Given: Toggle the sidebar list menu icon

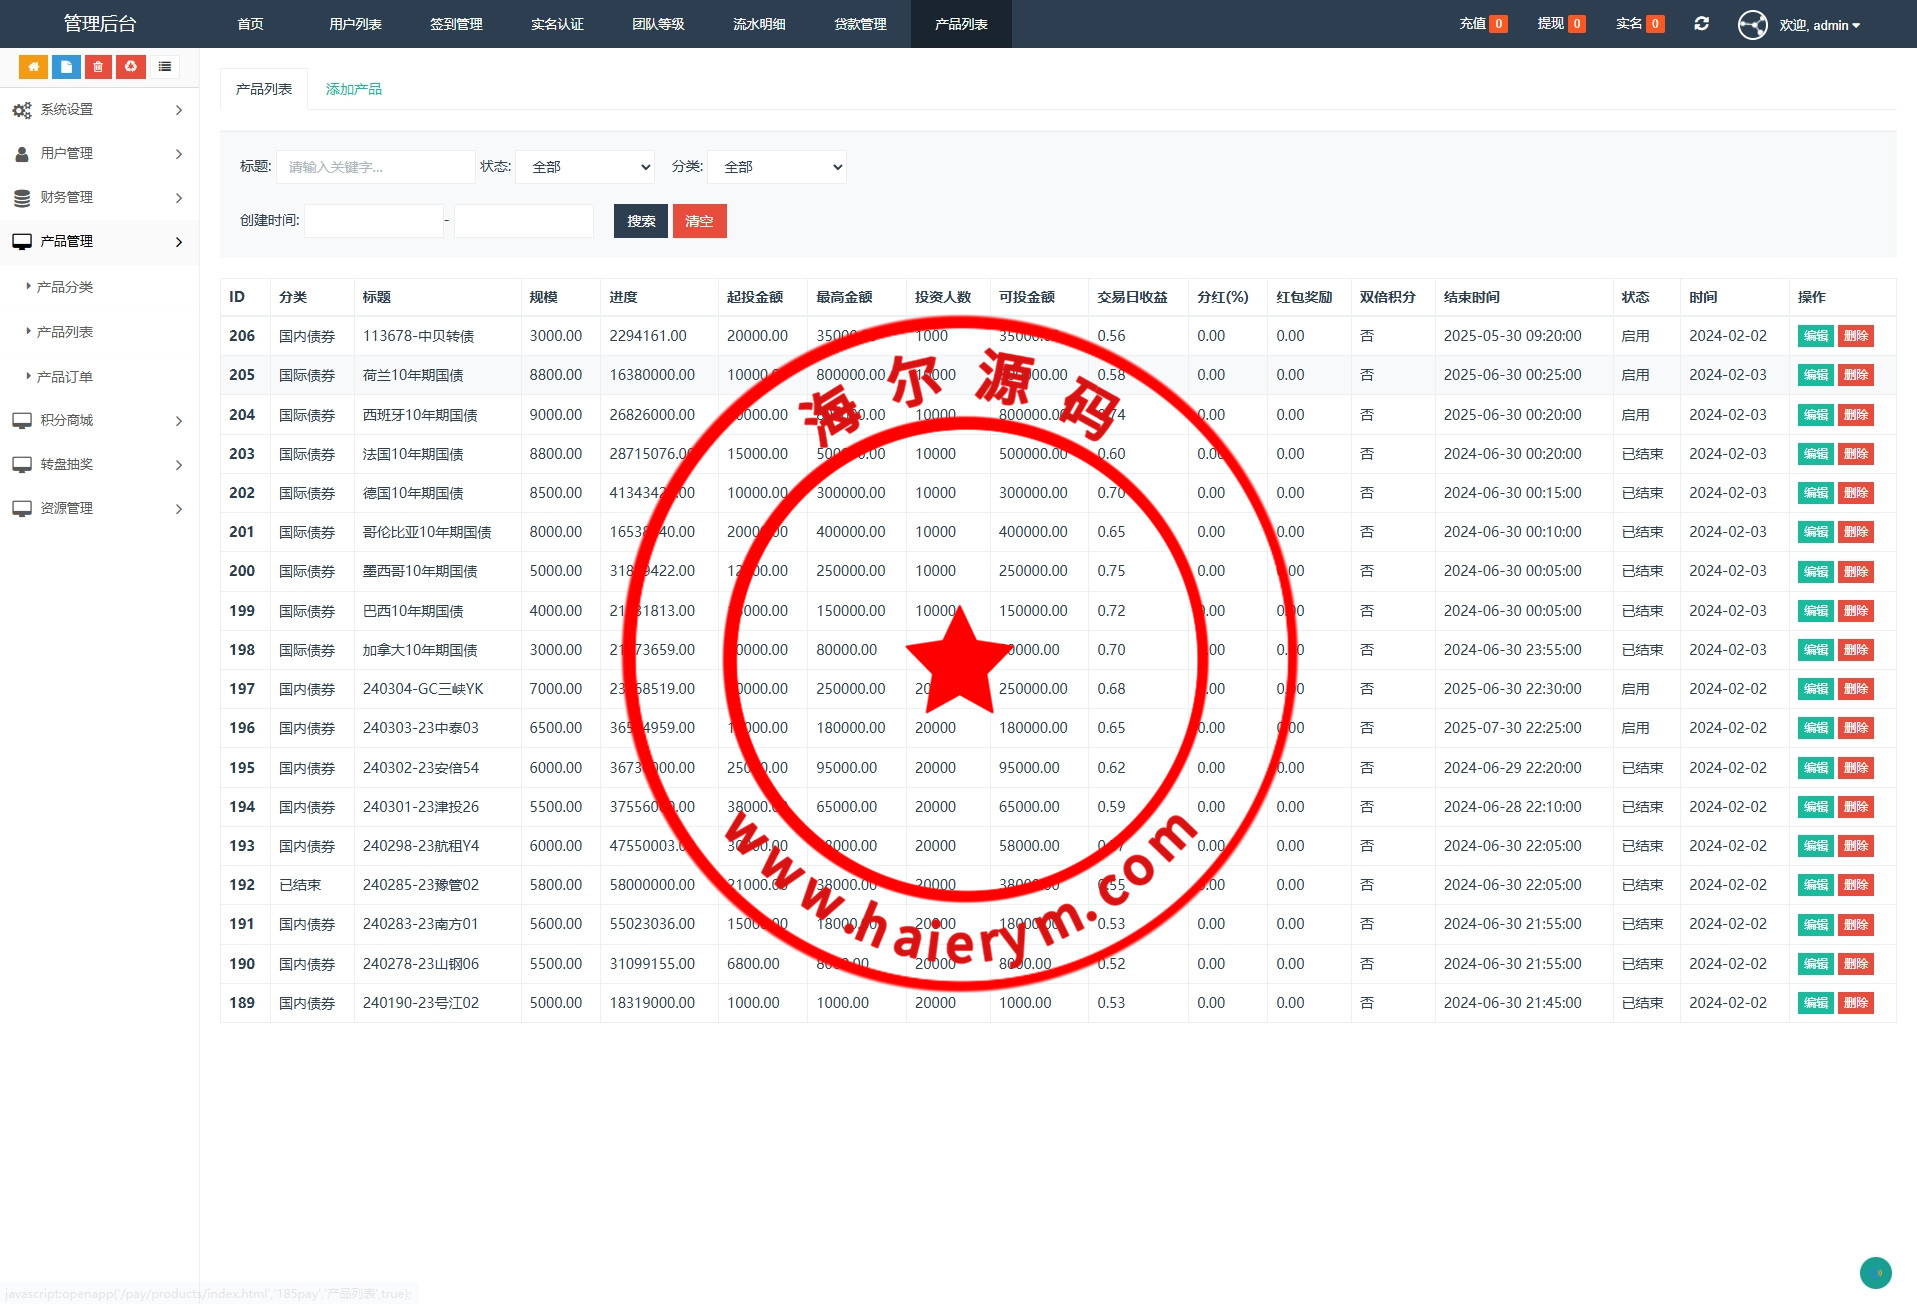Looking at the screenshot, I should 165,67.
